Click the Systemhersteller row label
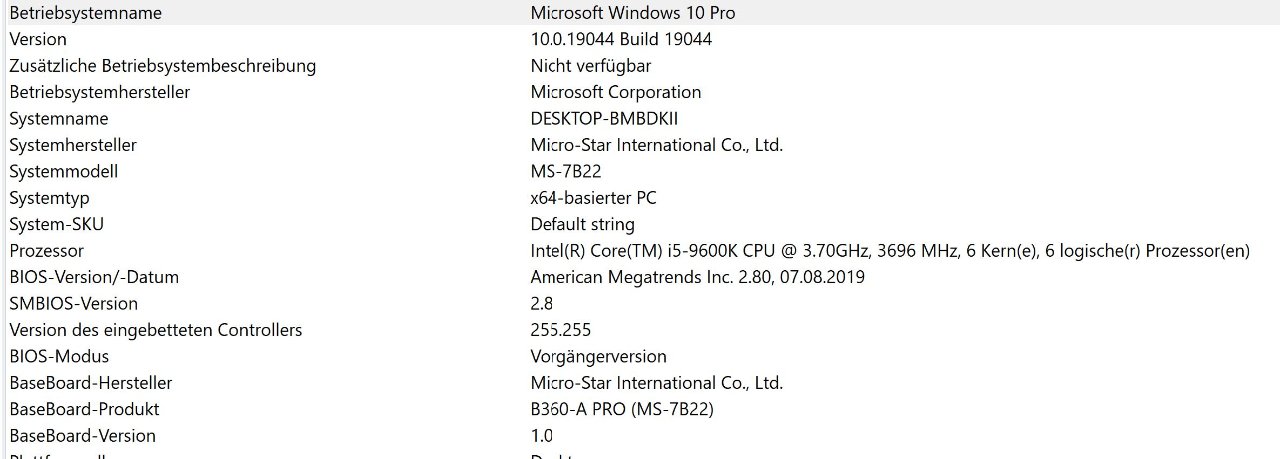The image size is (1280, 459). click(x=73, y=145)
